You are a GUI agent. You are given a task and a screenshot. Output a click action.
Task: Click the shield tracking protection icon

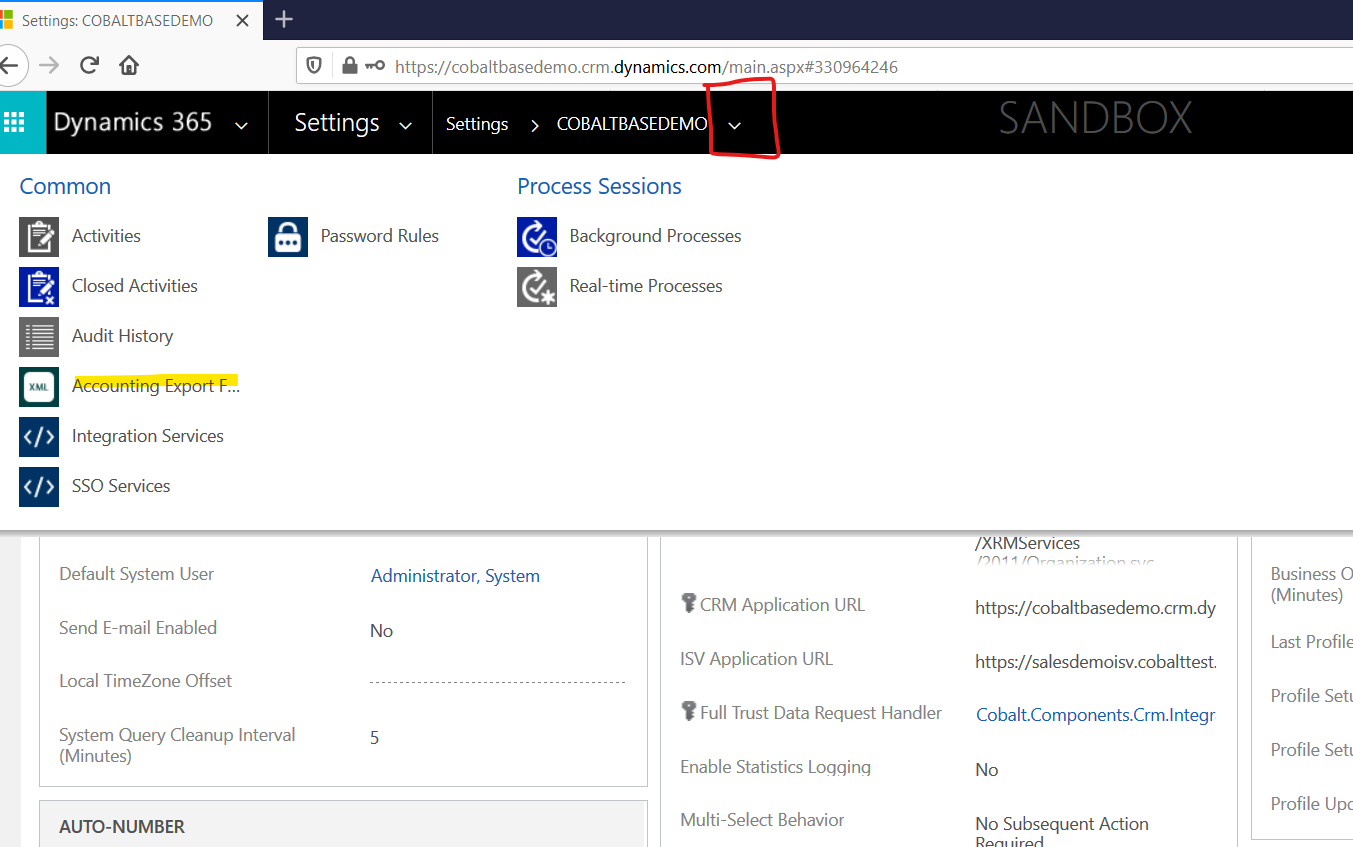[314, 67]
